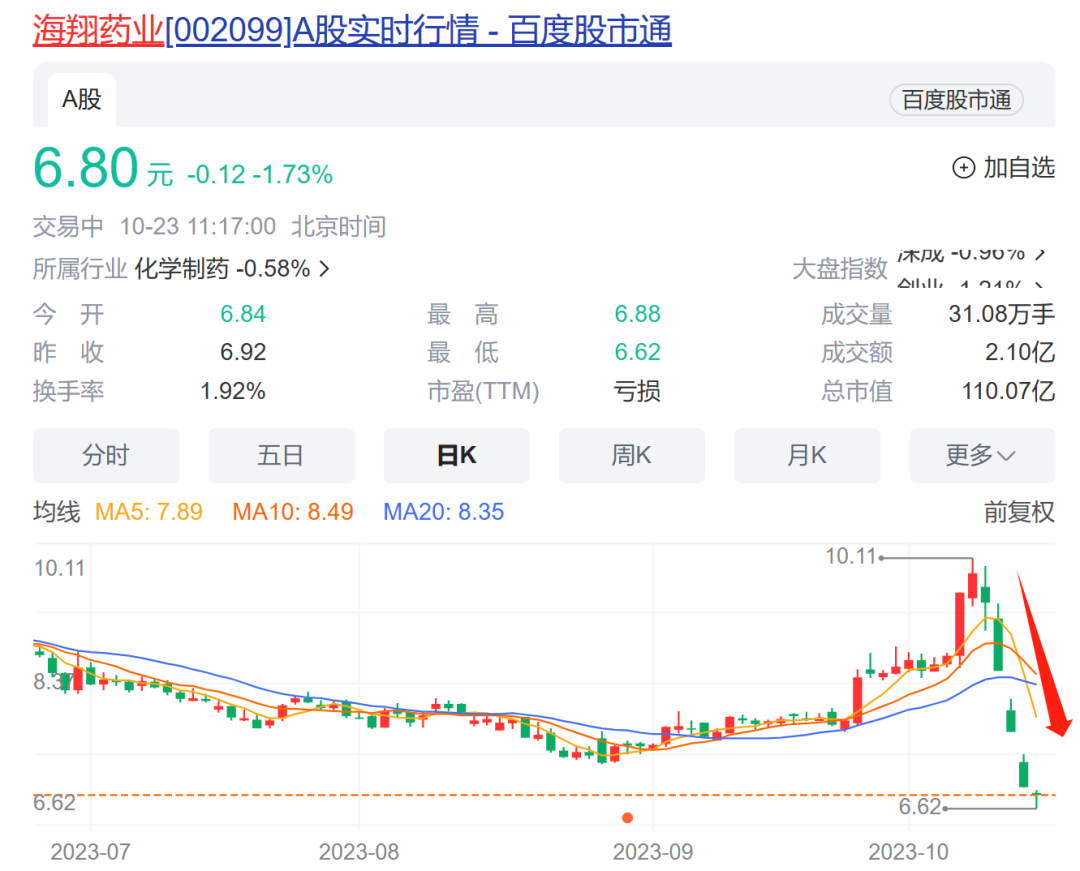Switch to the 五日 chart tab
The image size is (1080, 871).
(281, 455)
